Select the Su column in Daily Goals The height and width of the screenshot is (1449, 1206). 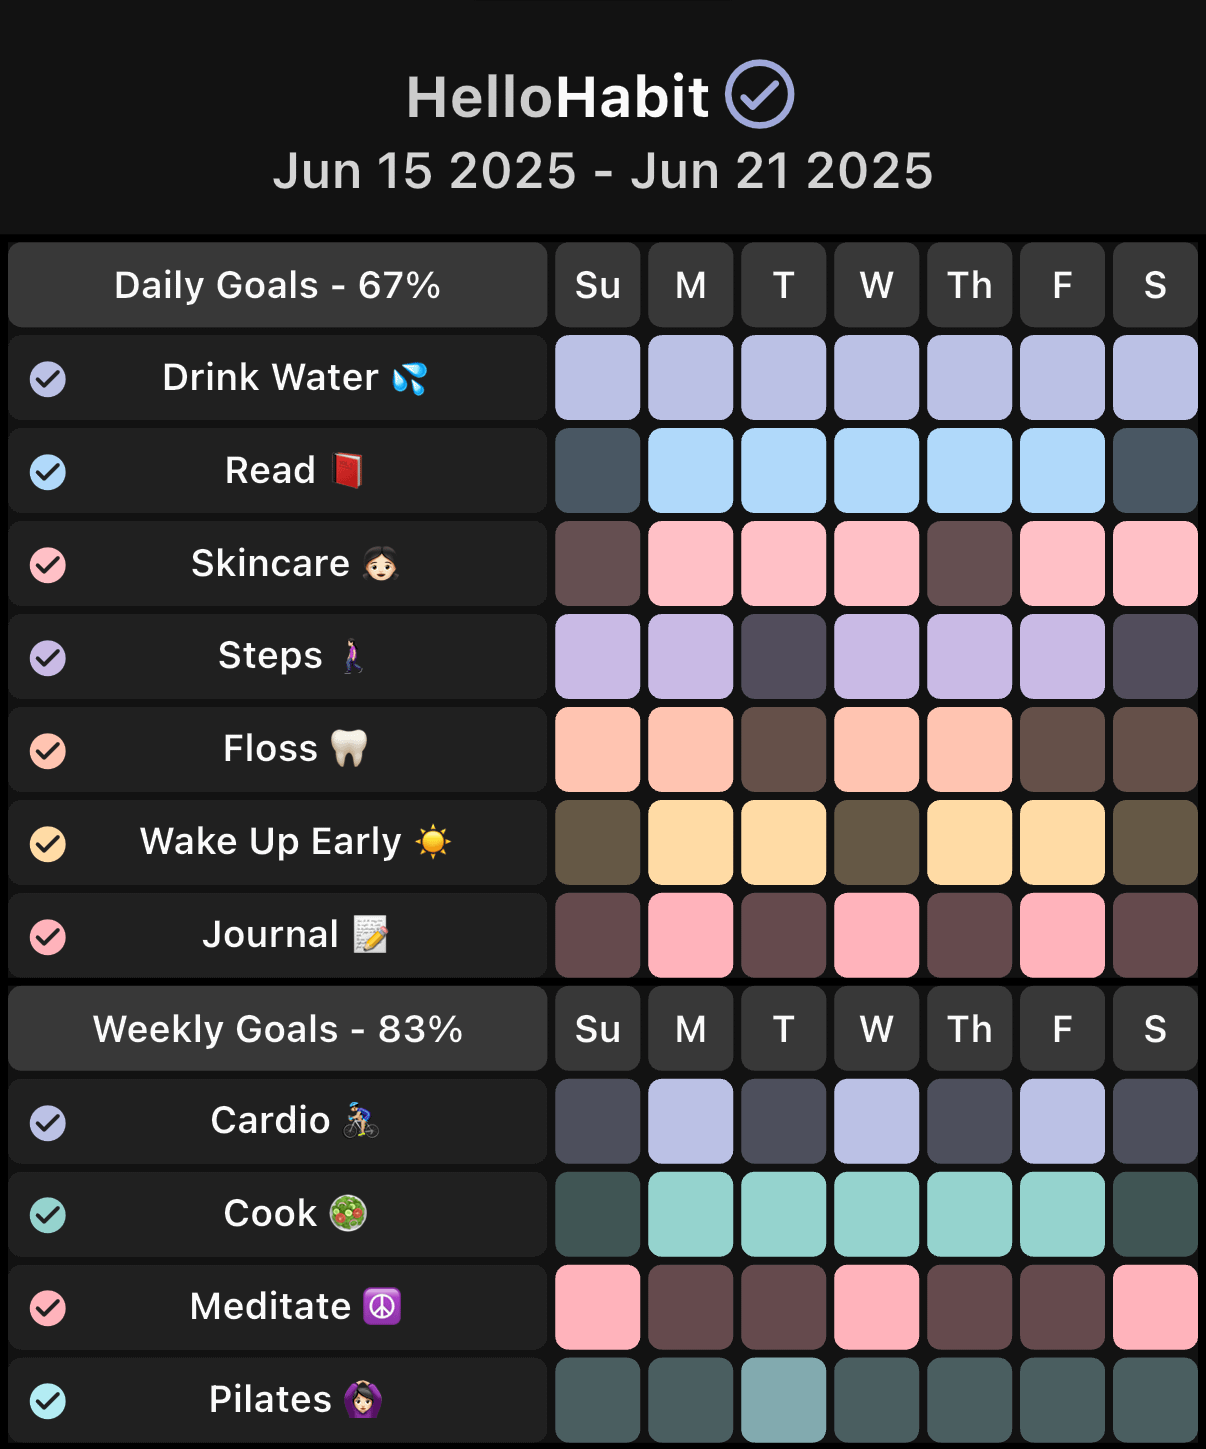tap(598, 286)
